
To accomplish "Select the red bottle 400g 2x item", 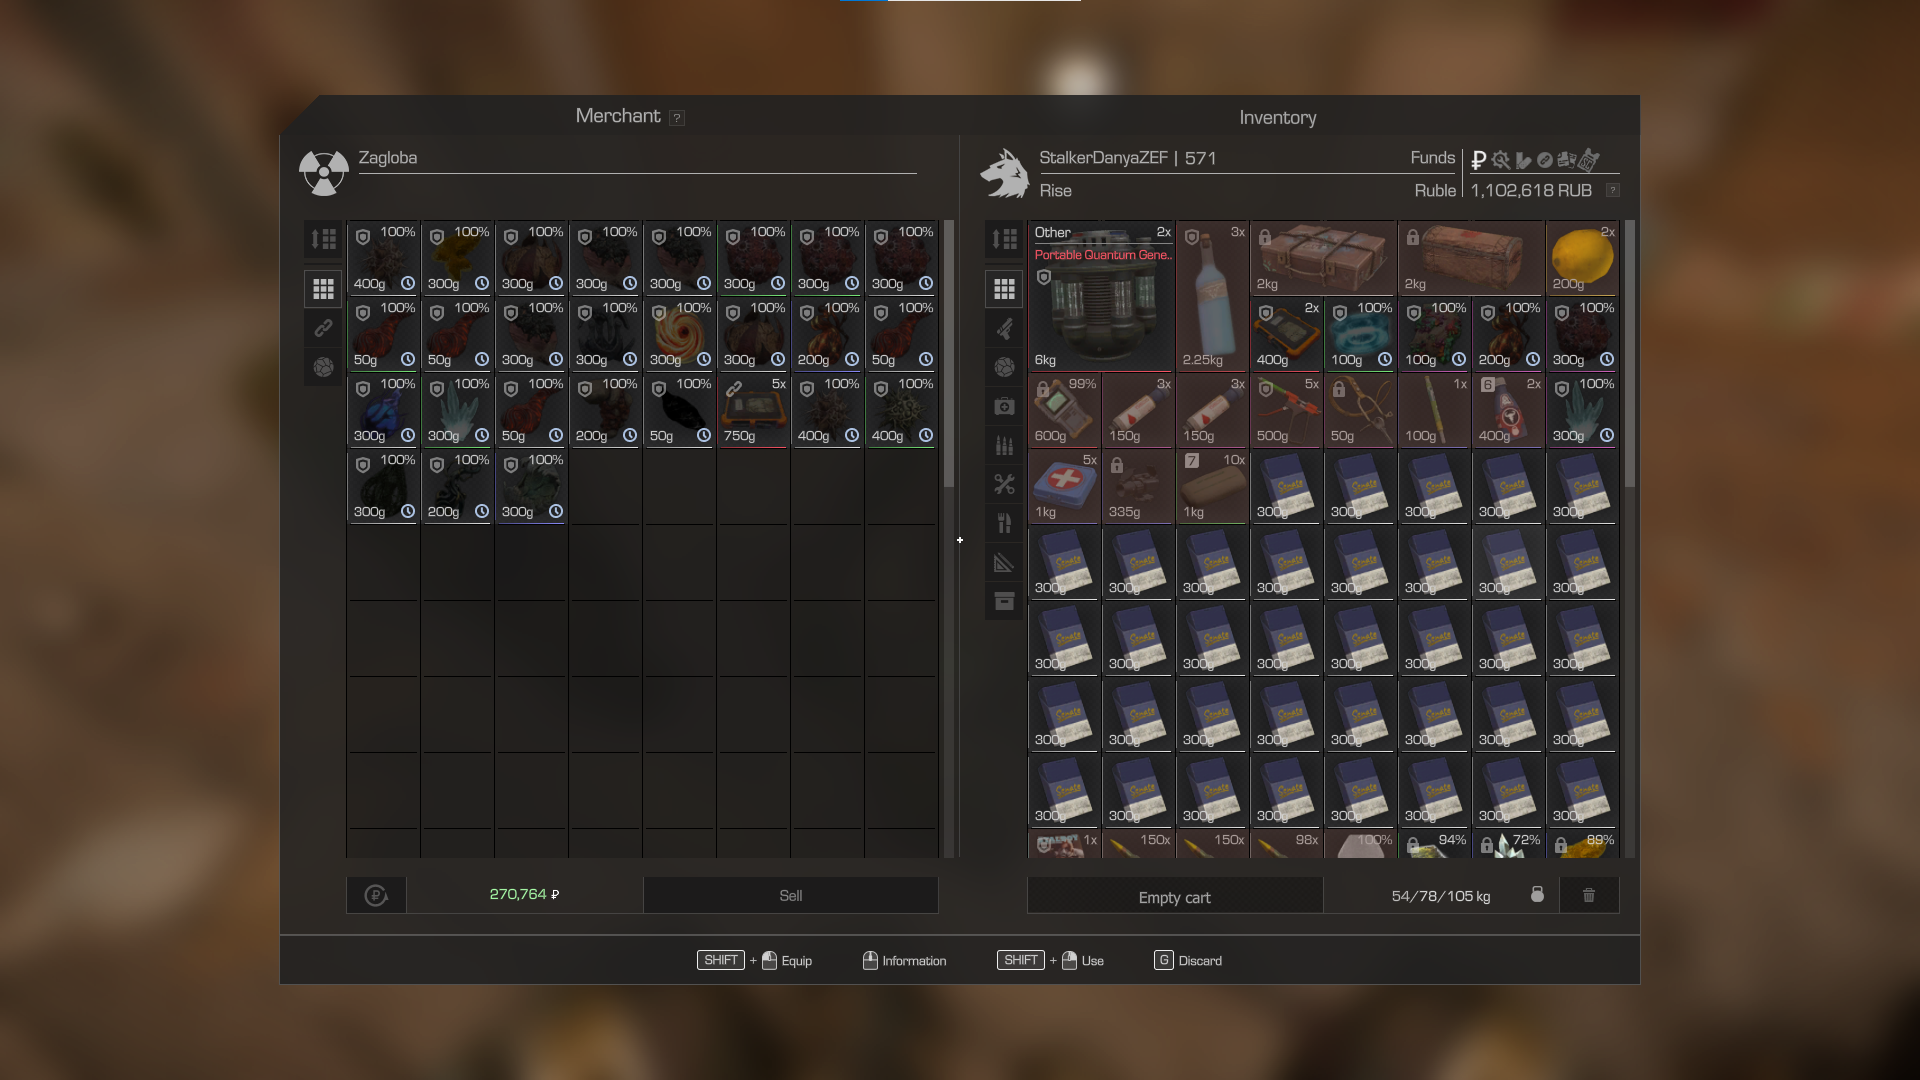I will tap(1508, 410).
